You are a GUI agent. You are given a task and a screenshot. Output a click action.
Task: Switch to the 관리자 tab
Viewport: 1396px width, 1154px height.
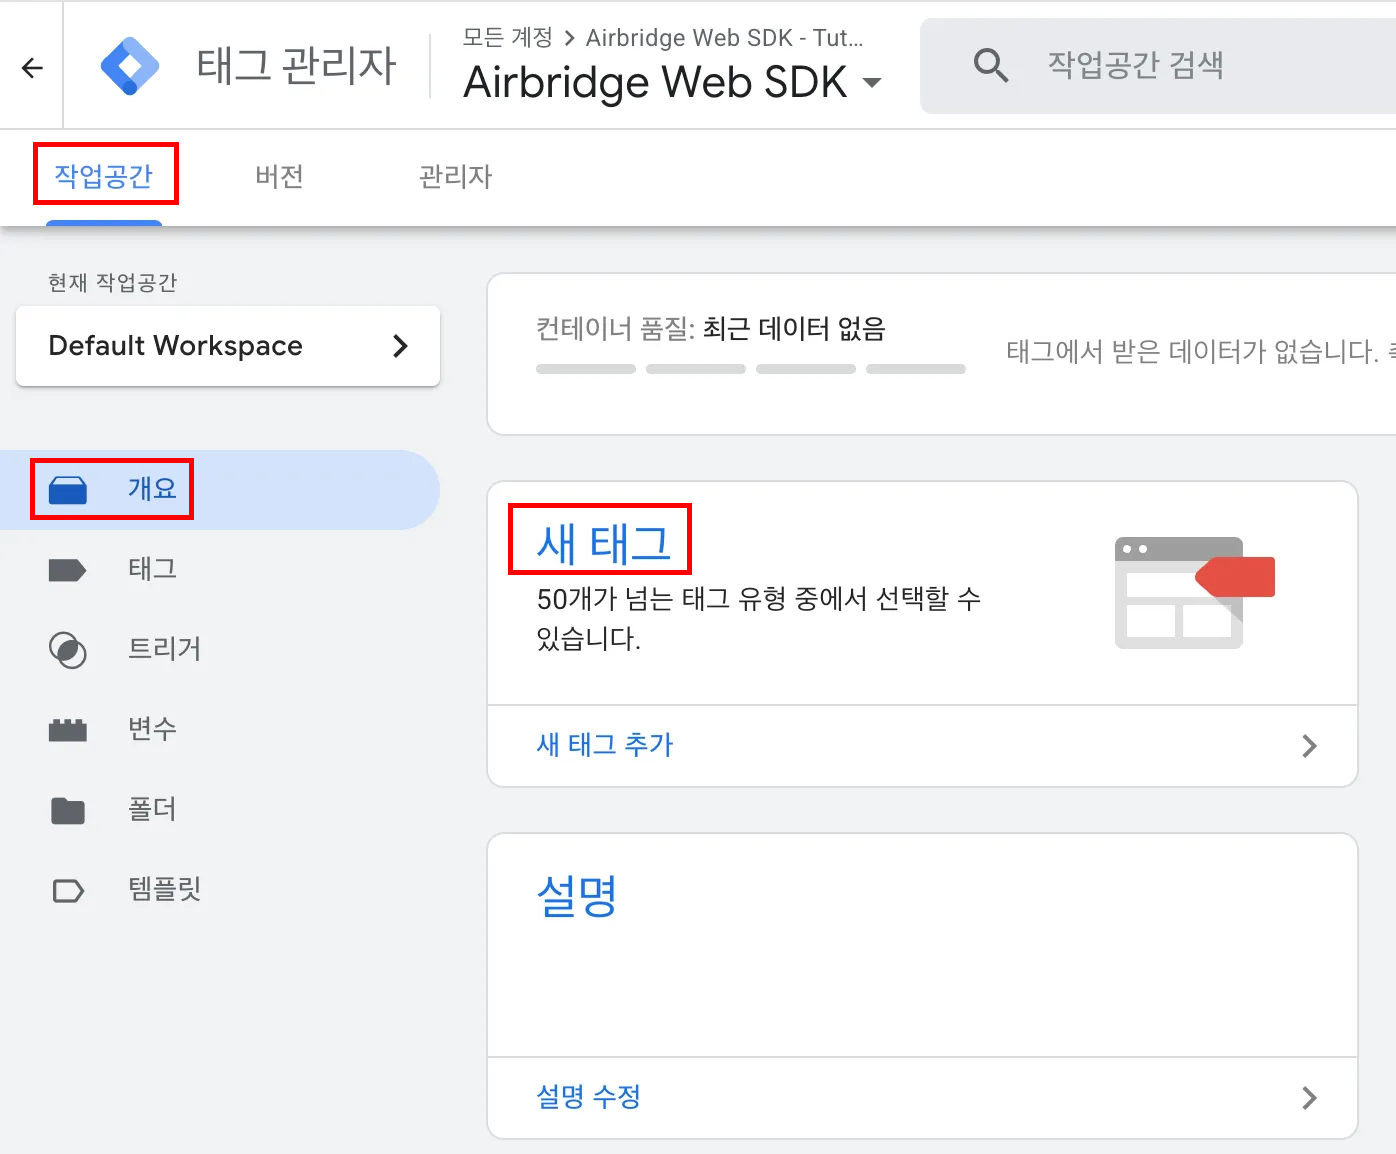(x=455, y=176)
